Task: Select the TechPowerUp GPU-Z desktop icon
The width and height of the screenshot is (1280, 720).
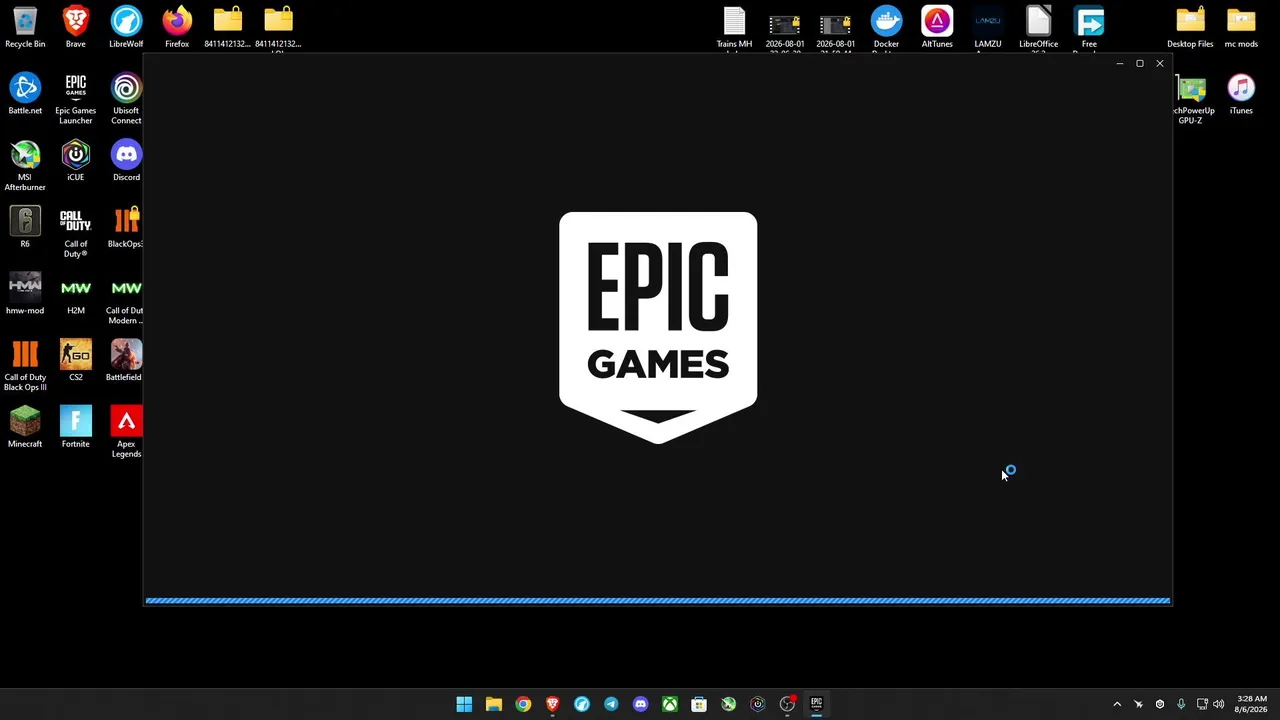Action: pyautogui.click(x=1193, y=99)
